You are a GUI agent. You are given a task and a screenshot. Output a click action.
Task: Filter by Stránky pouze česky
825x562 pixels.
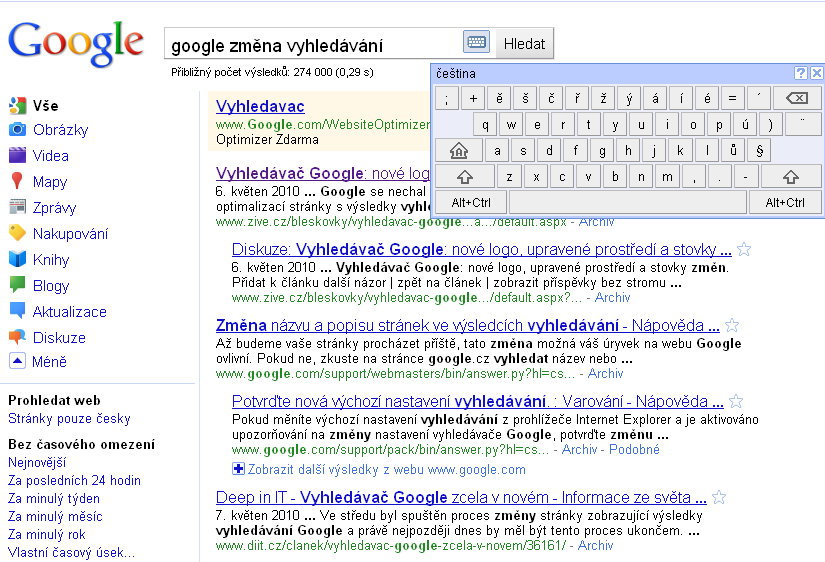point(69,419)
